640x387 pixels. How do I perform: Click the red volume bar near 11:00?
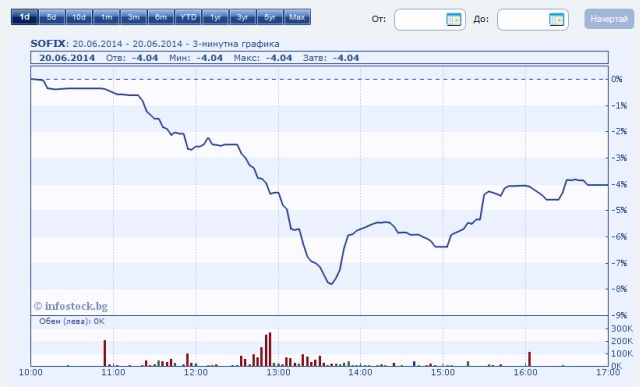tap(105, 353)
